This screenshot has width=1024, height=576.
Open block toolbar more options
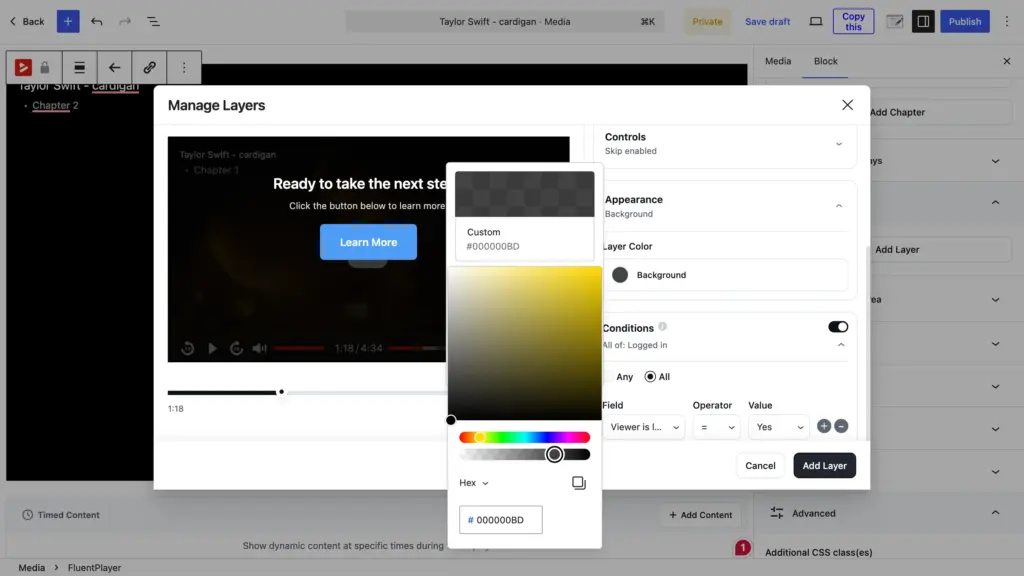(184, 67)
